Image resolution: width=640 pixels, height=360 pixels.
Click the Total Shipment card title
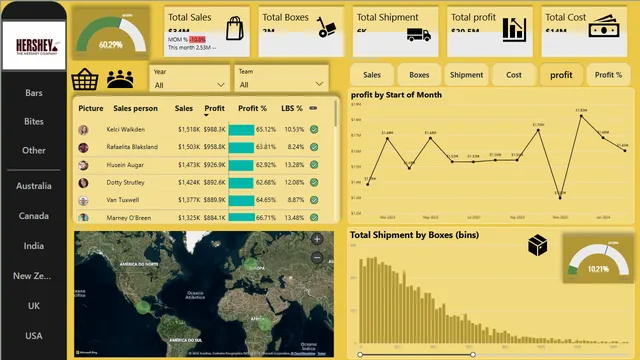click(x=387, y=17)
